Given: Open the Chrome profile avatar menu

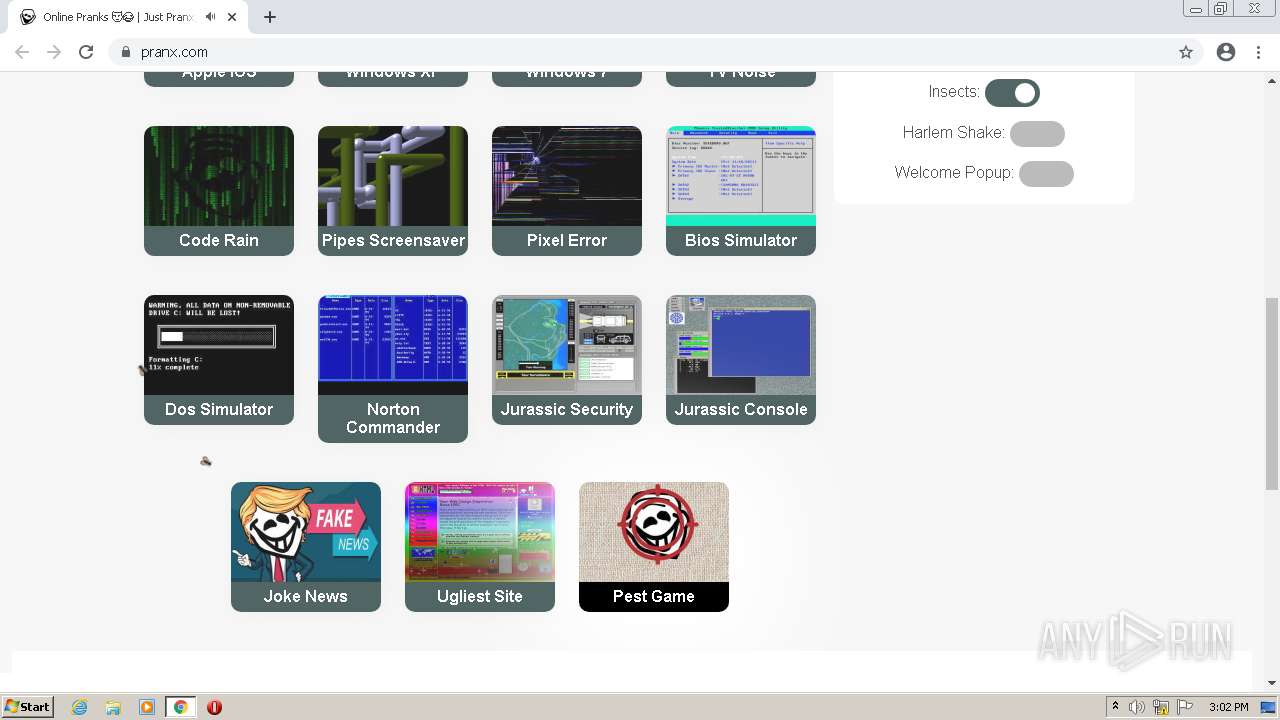Looking at the screenshot, I should point(1226,52).
